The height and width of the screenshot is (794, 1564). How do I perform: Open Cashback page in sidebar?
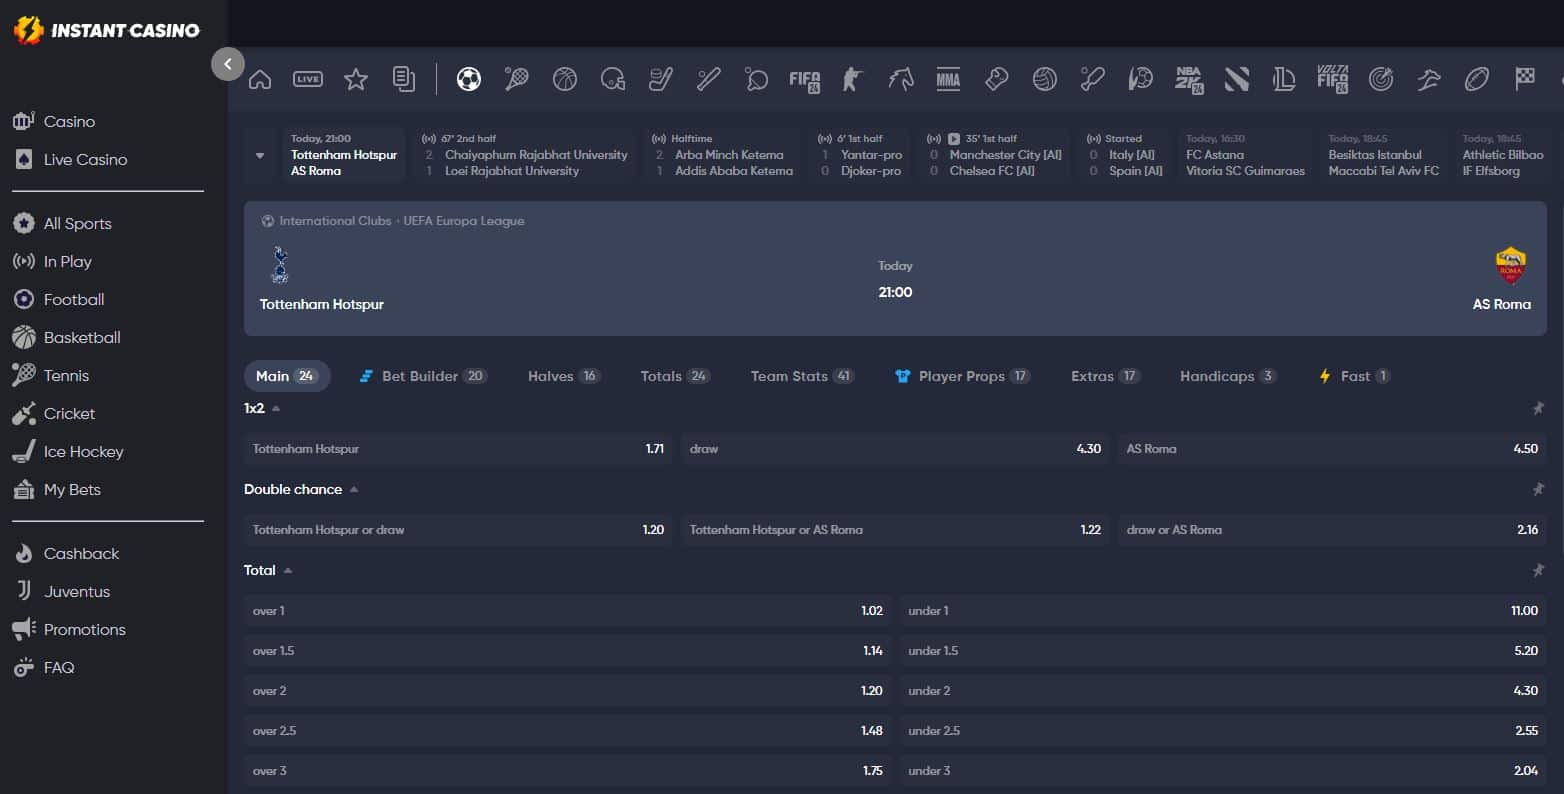point(81,553)
